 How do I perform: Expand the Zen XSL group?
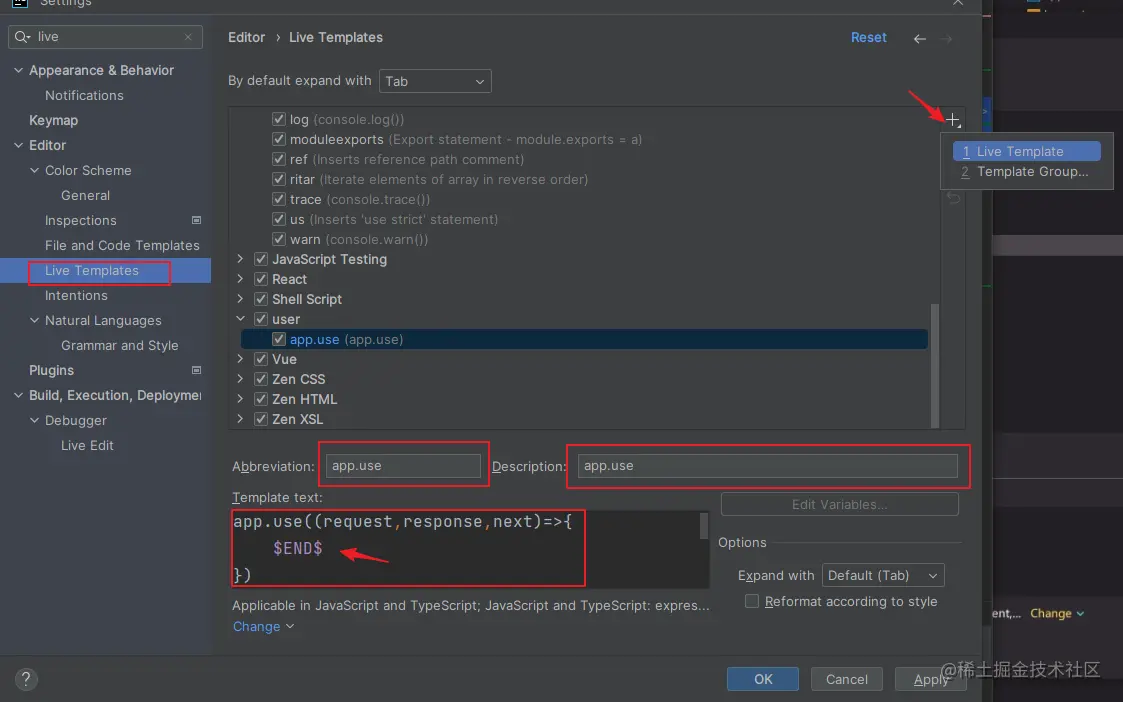point(241,419)
